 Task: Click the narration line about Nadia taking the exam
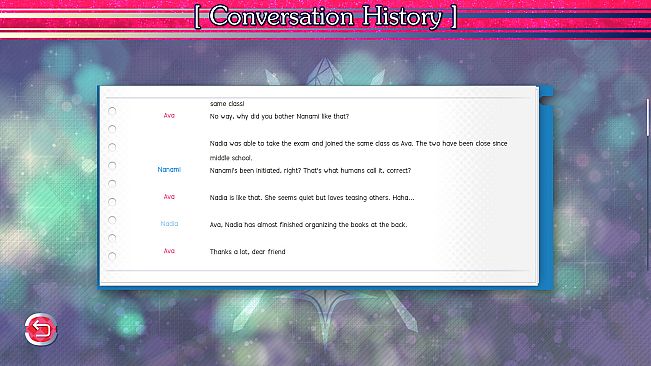358,150
